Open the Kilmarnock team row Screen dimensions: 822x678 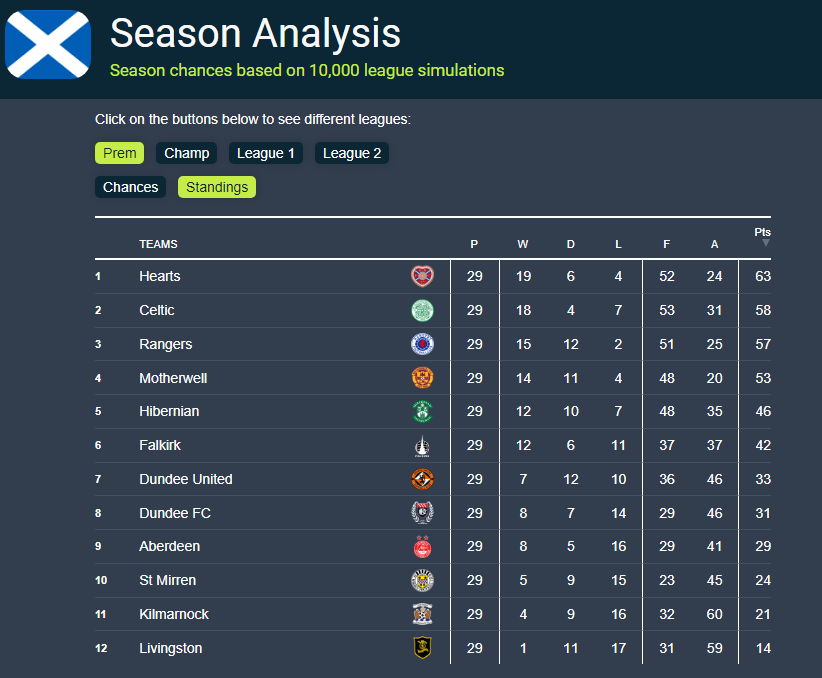coord(174,614)
